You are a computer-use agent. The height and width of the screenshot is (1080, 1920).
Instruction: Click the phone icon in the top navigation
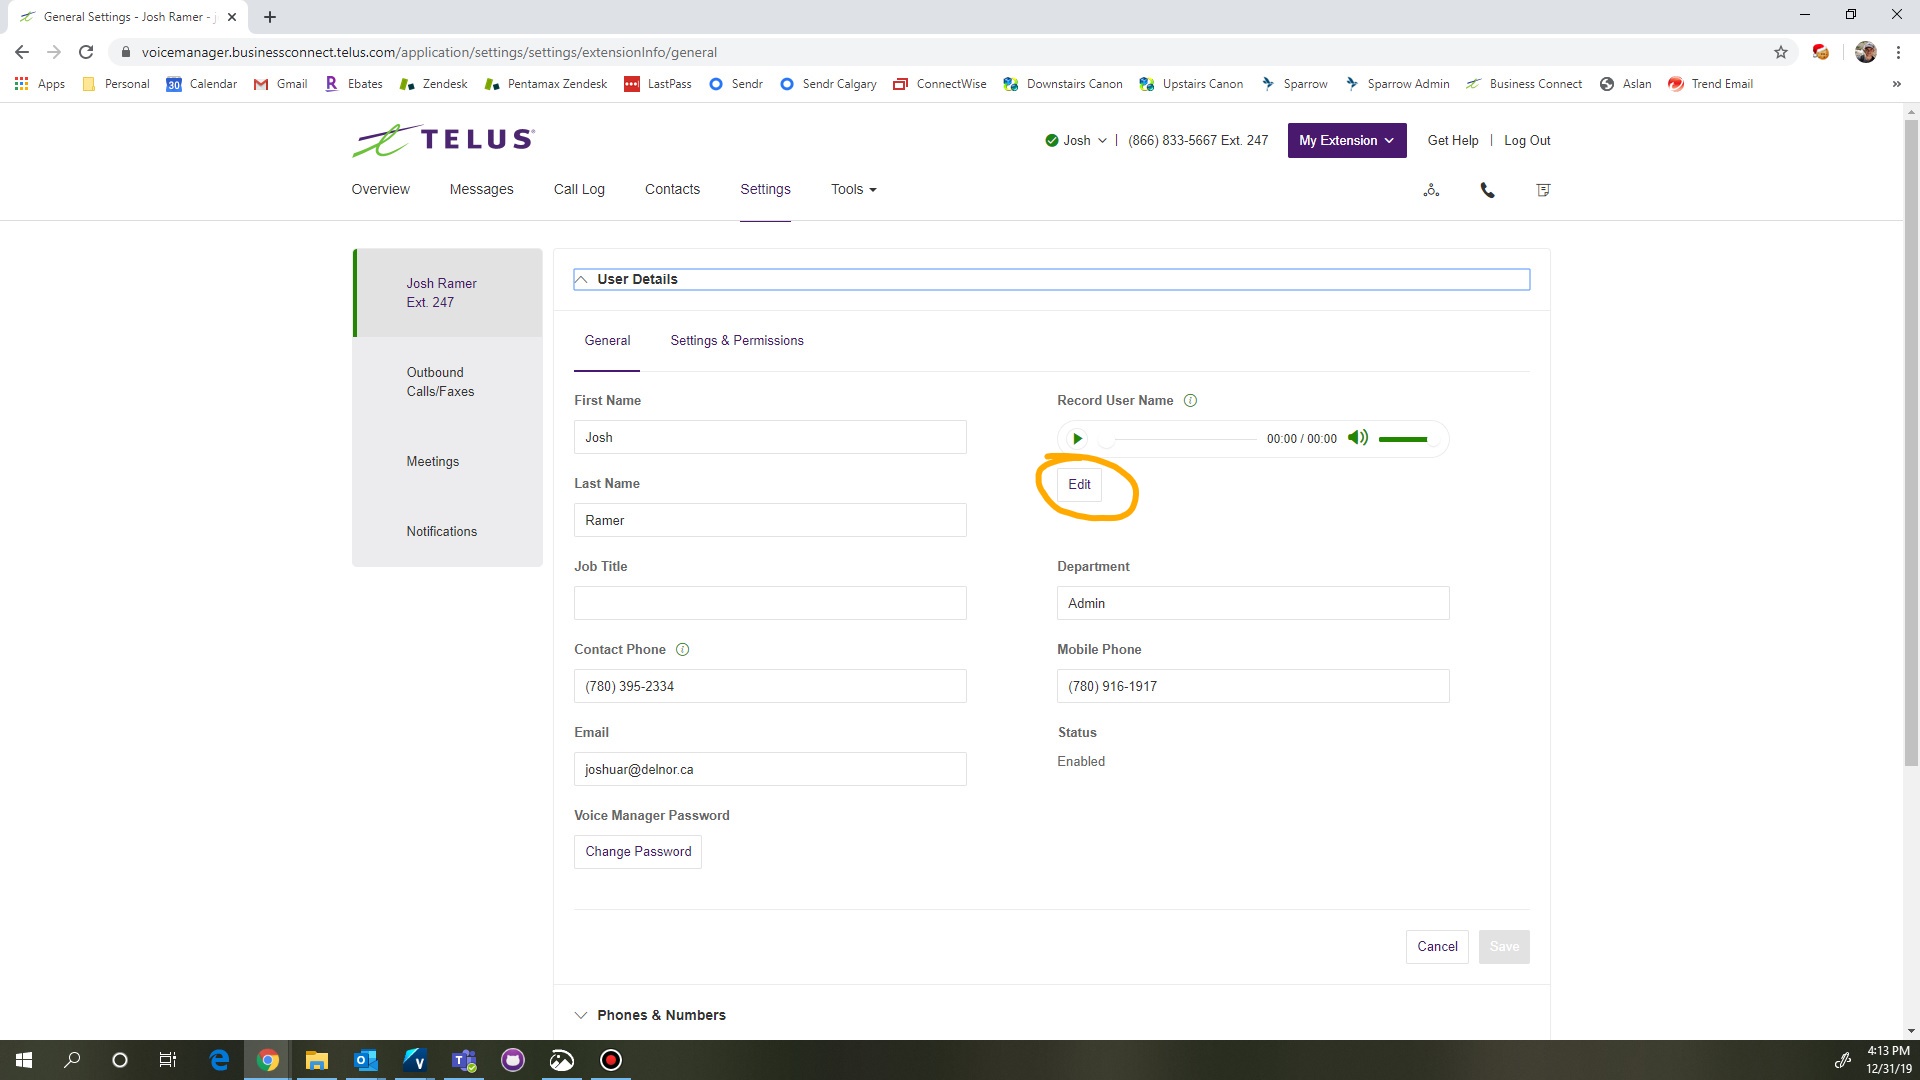pyautogui.click(x=1487, y=190)
